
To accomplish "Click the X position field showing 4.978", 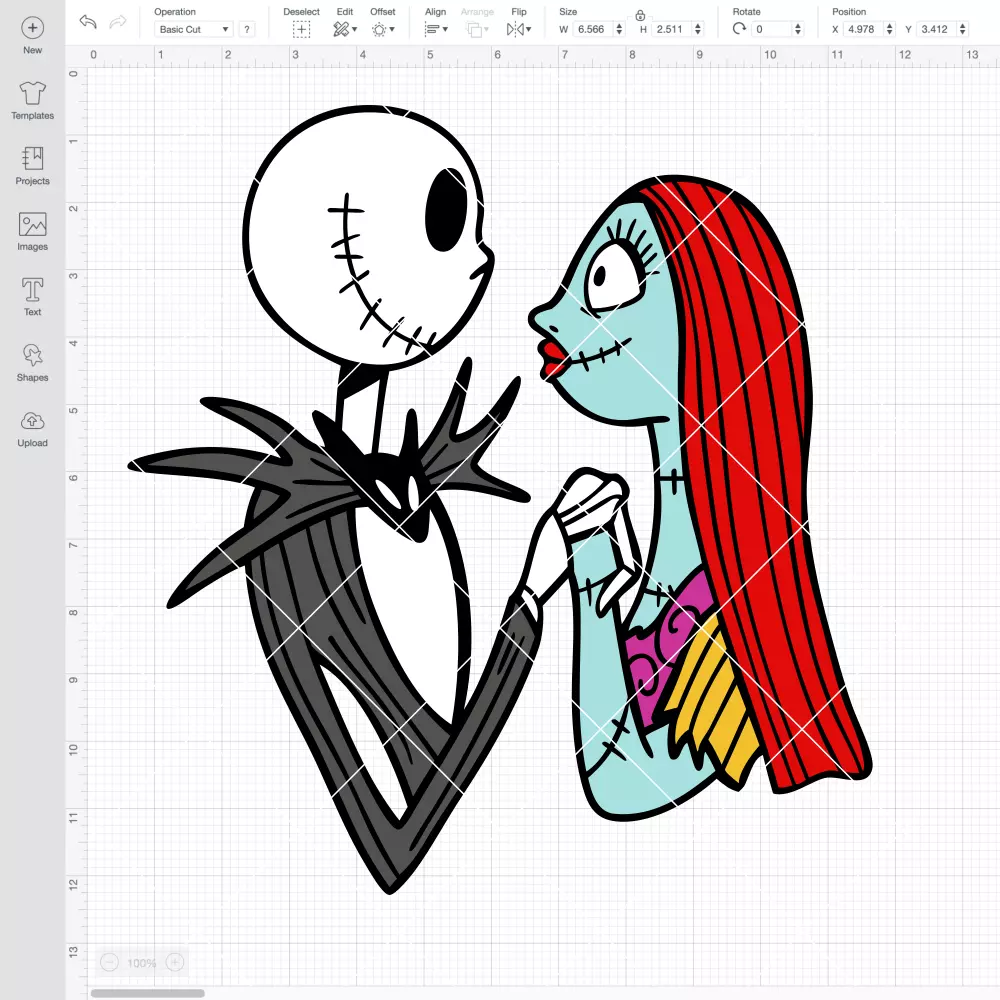I will point(863,29).
